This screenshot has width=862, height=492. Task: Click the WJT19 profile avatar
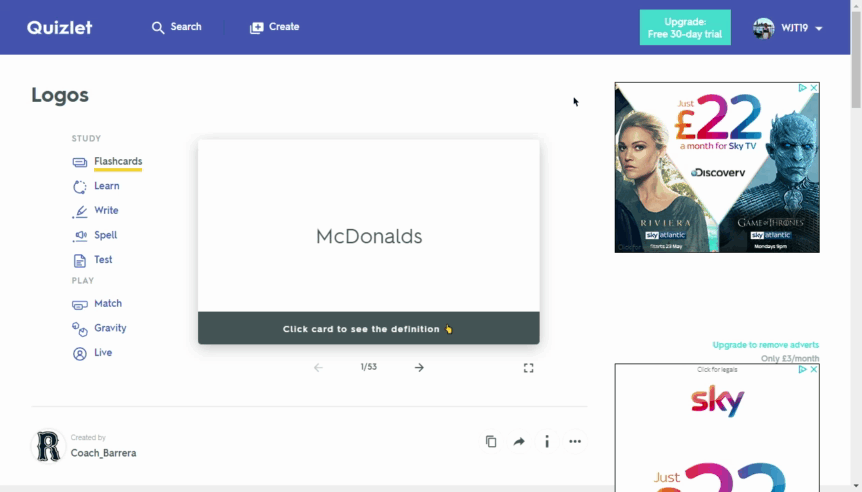(x=764, y=28)
